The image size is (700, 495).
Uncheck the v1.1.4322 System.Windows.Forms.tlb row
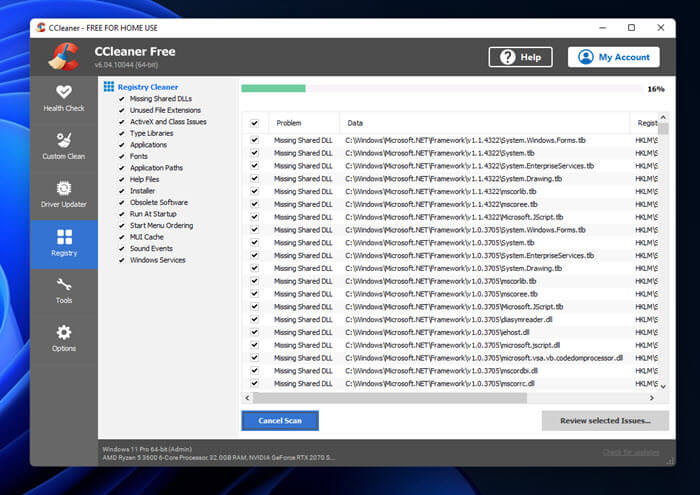(254, 140)
